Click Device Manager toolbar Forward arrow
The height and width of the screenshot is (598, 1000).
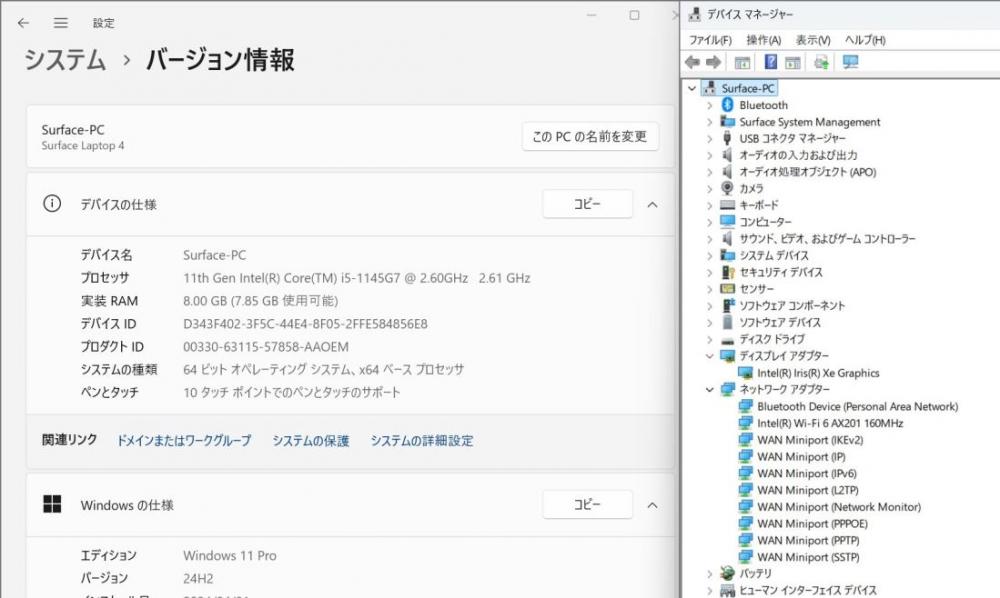click(714, 62)
